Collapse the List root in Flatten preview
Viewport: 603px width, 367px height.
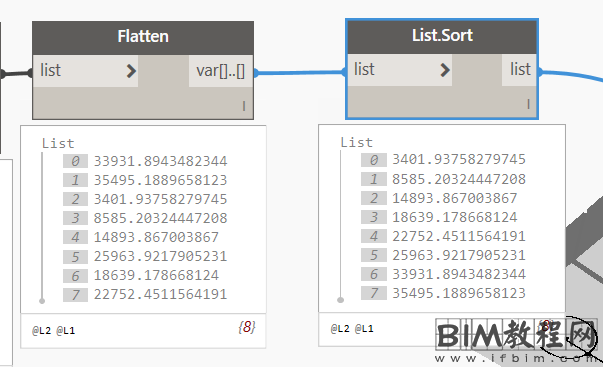point(58,143)
